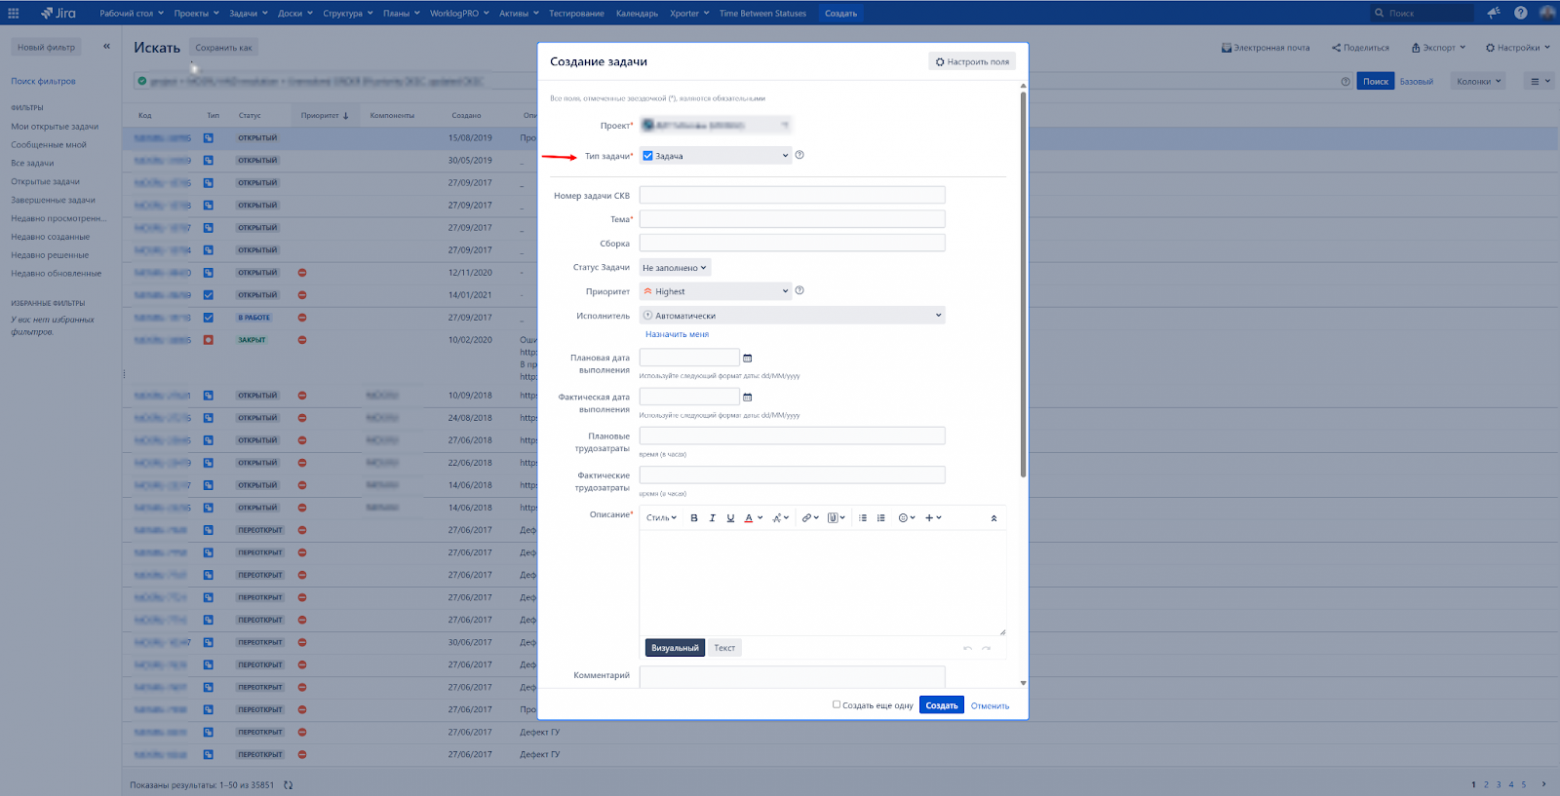The height and width of the screenshot is (796, 1560).
Task: Click the Тема input field
Action: (792, 218)
